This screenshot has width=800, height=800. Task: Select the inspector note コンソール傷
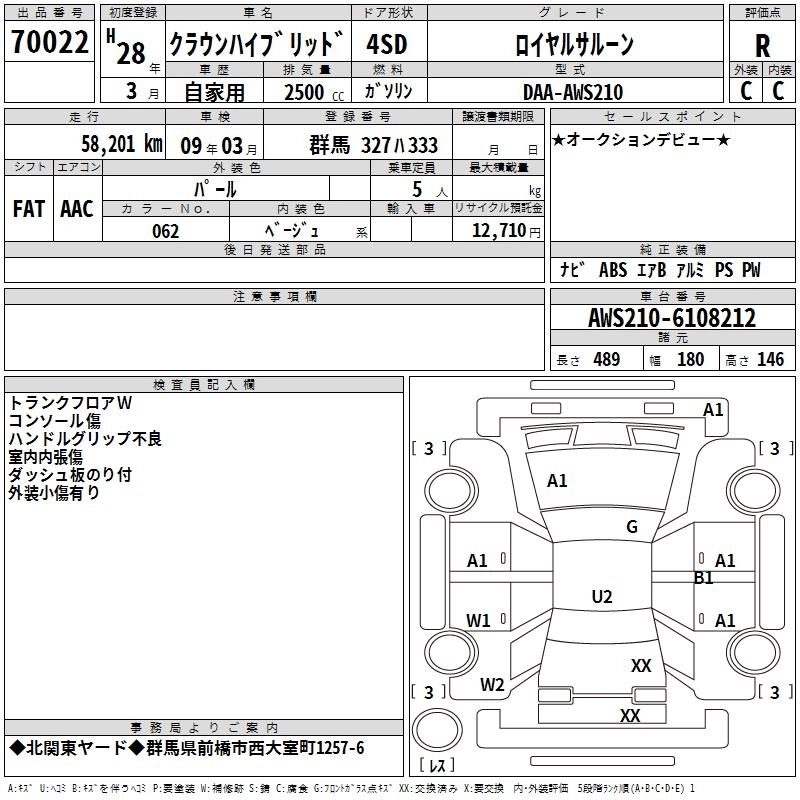(x=55, y=421)
